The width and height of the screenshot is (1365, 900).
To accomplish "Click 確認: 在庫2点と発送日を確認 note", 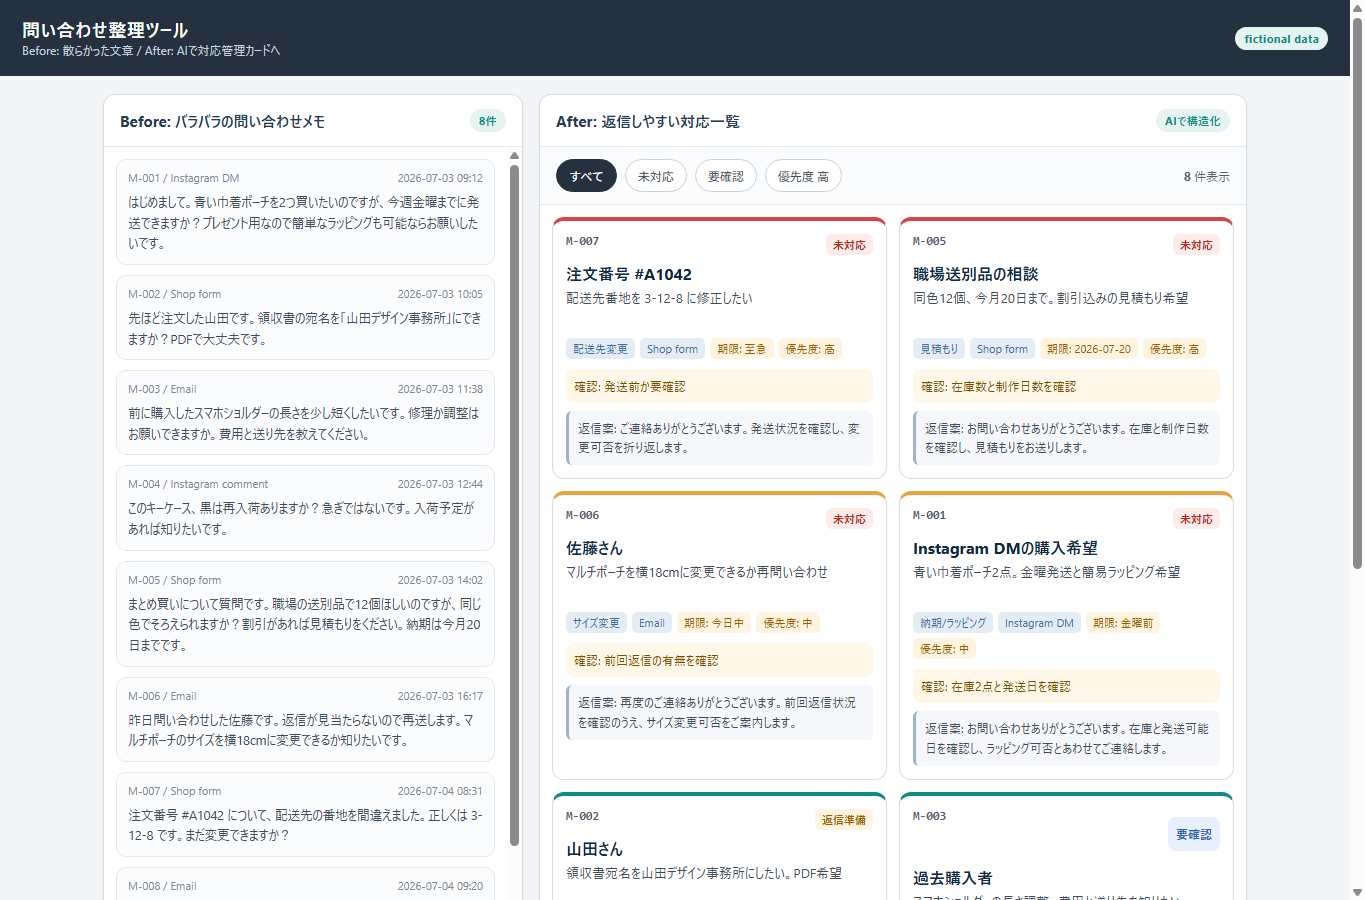I will 1066,686.
